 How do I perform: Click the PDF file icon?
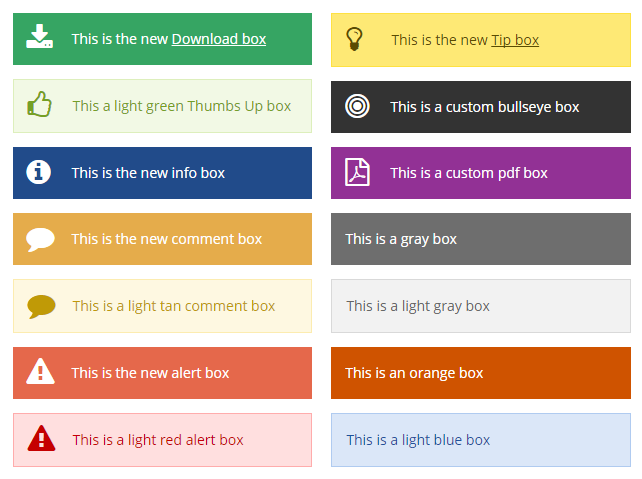coord(357,172)
